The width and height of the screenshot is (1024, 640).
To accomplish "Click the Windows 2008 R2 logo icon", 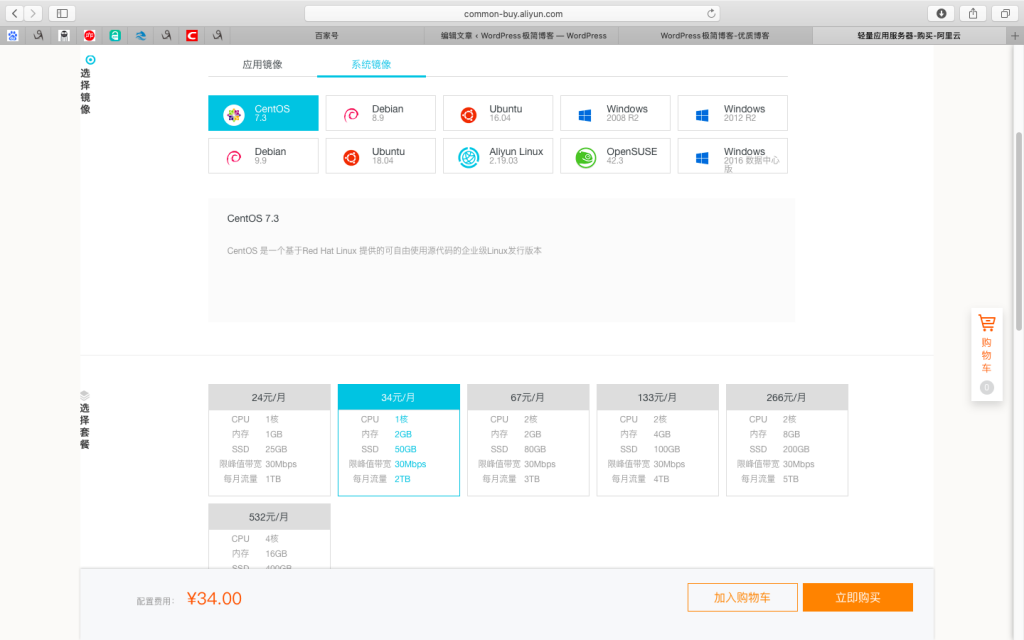I will [585, 115].
